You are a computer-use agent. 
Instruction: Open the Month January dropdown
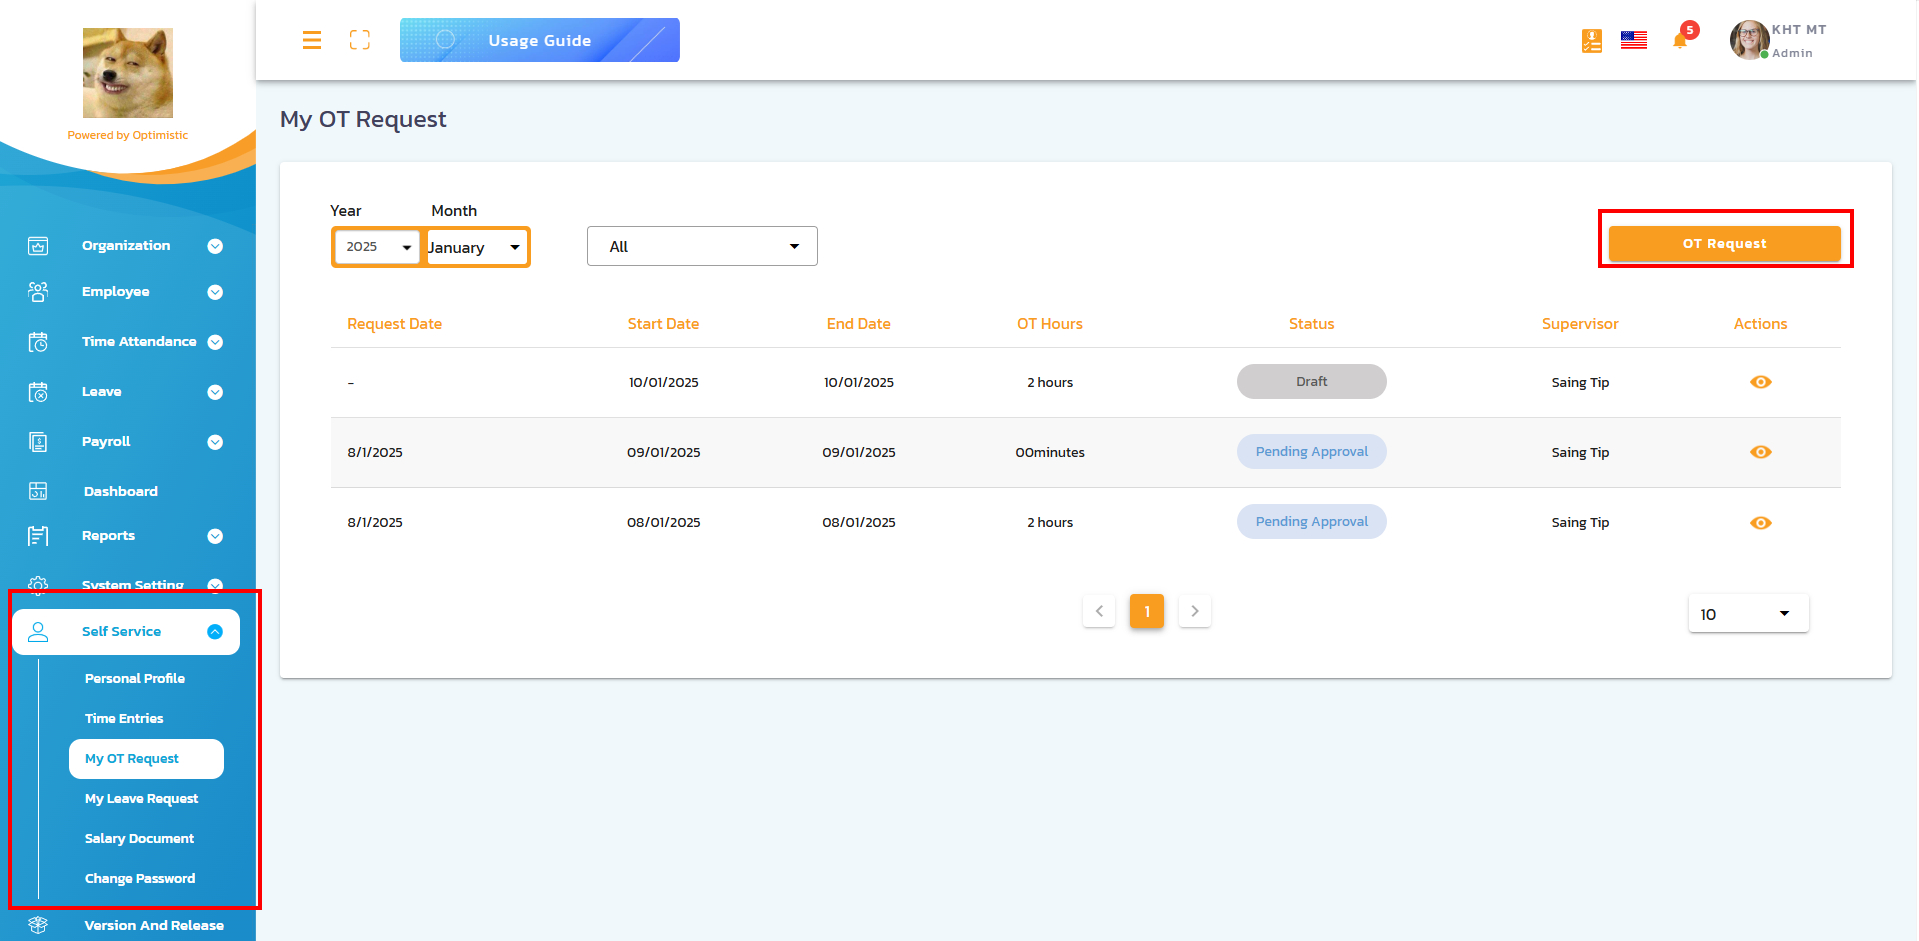point(476,247)
